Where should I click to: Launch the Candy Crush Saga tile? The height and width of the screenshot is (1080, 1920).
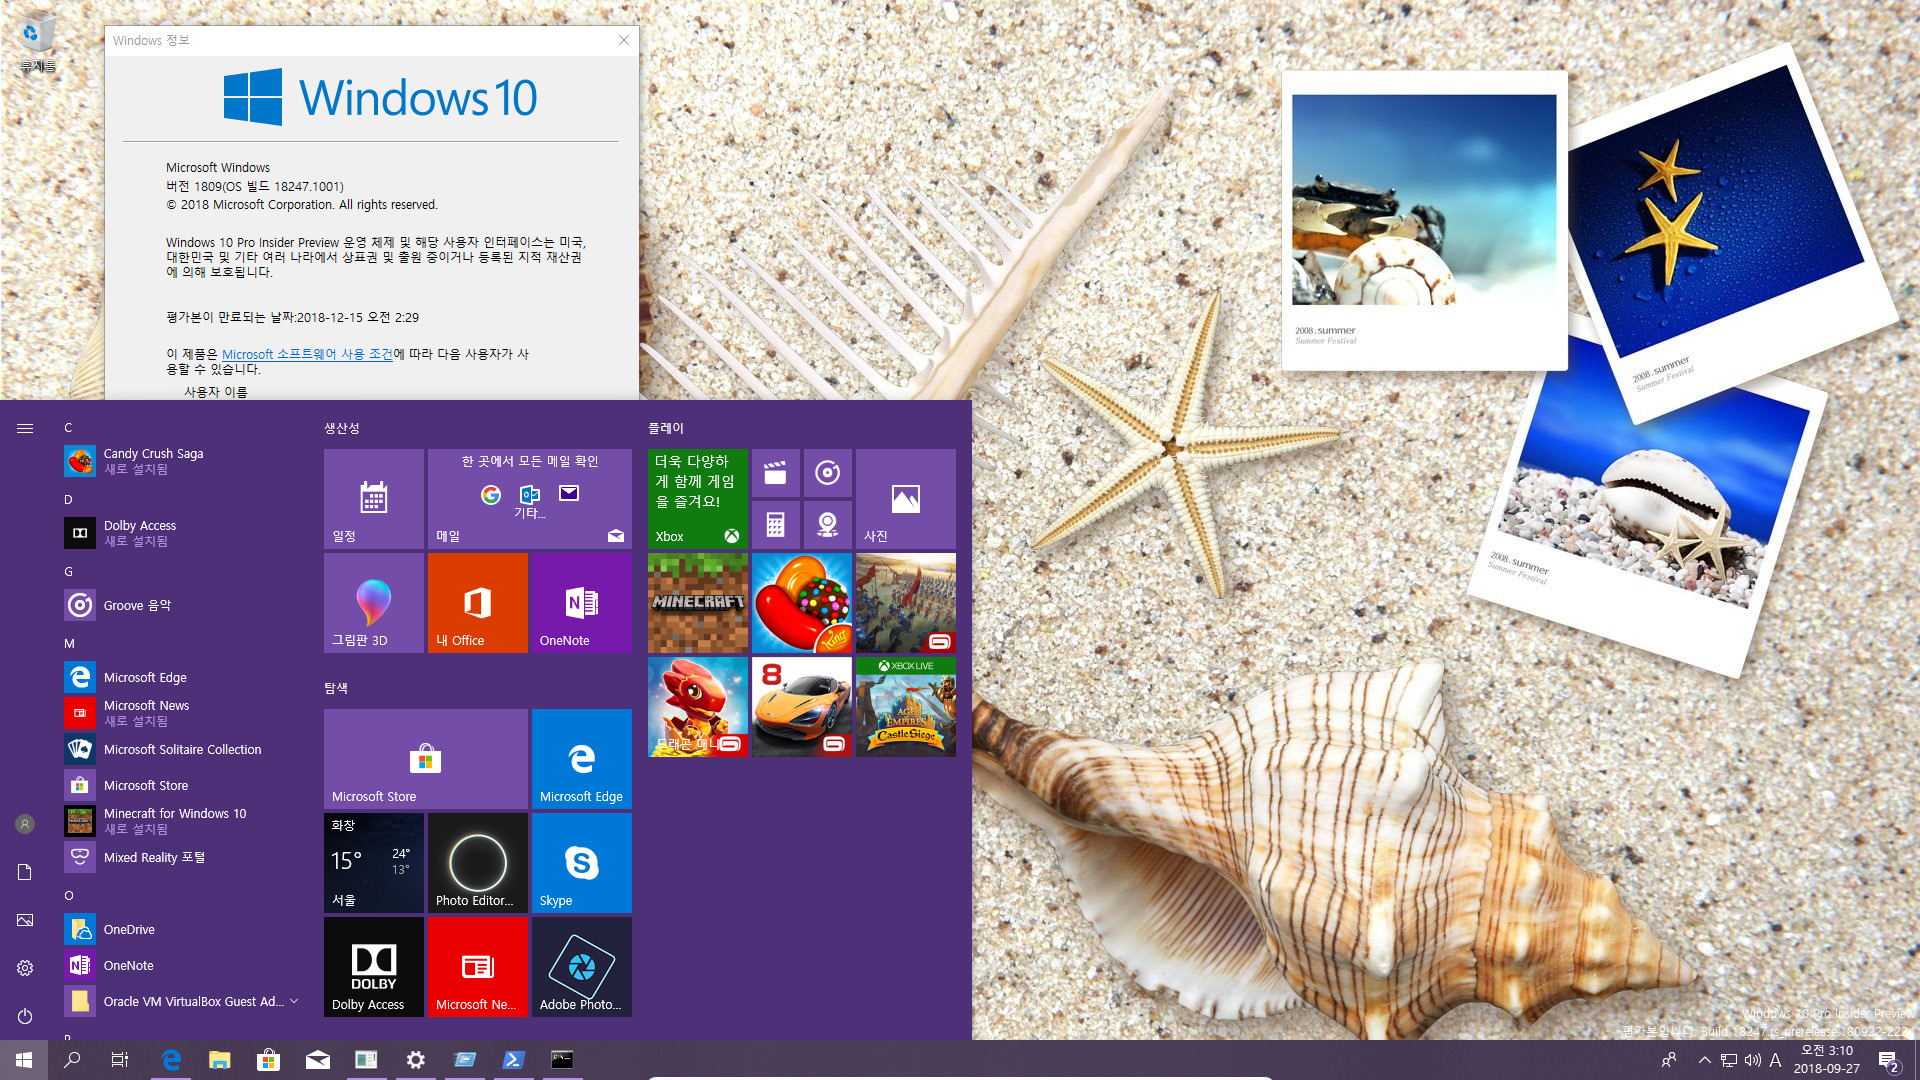tap(801, 603)
